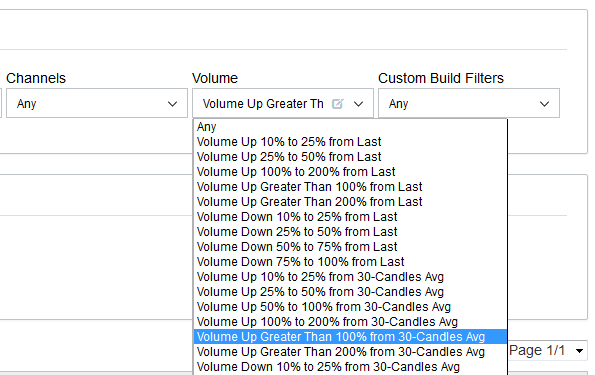Open the Channels dropdown
Screen dimensions: 595x375
pyautogui.click(x=97, y=103)
